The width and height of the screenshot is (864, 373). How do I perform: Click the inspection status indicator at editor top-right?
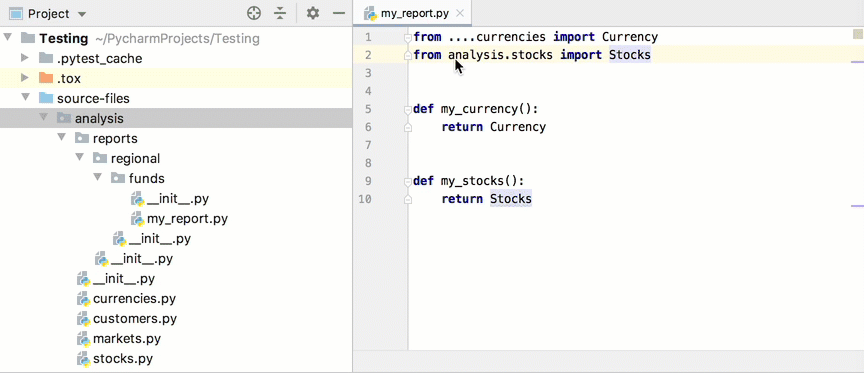click(857, 35)
